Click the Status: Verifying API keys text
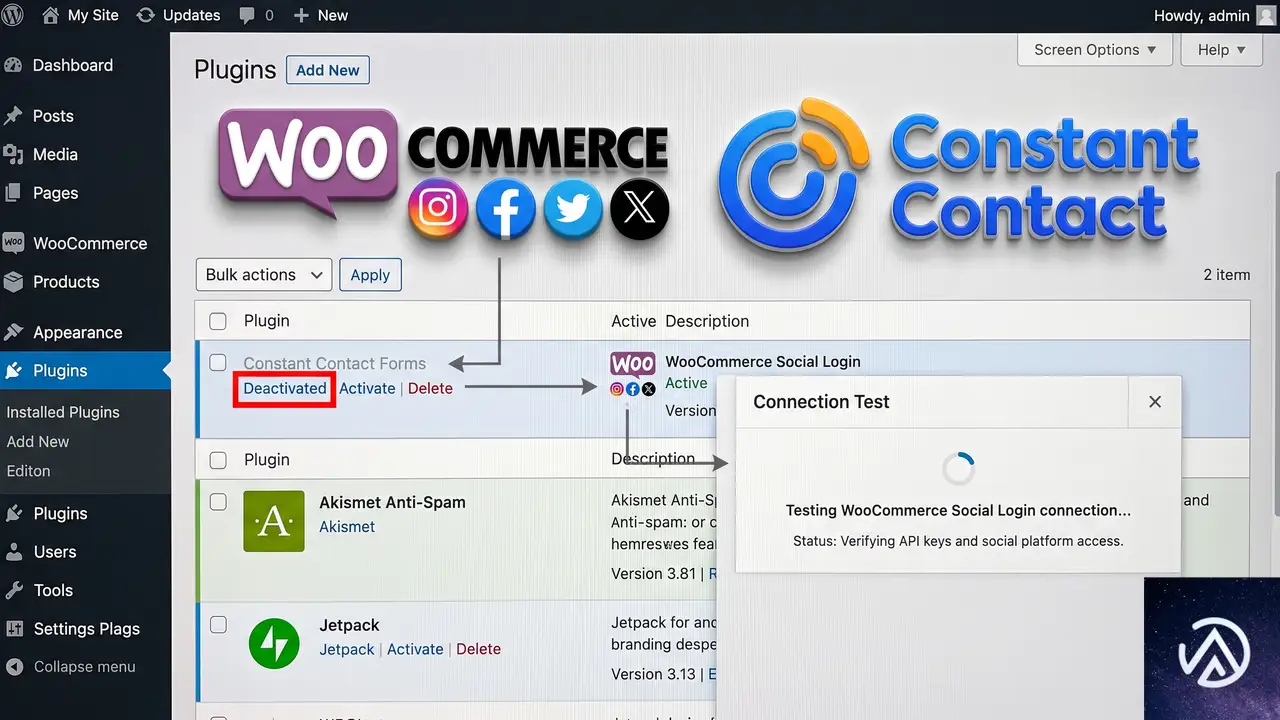 coord(958,541)
